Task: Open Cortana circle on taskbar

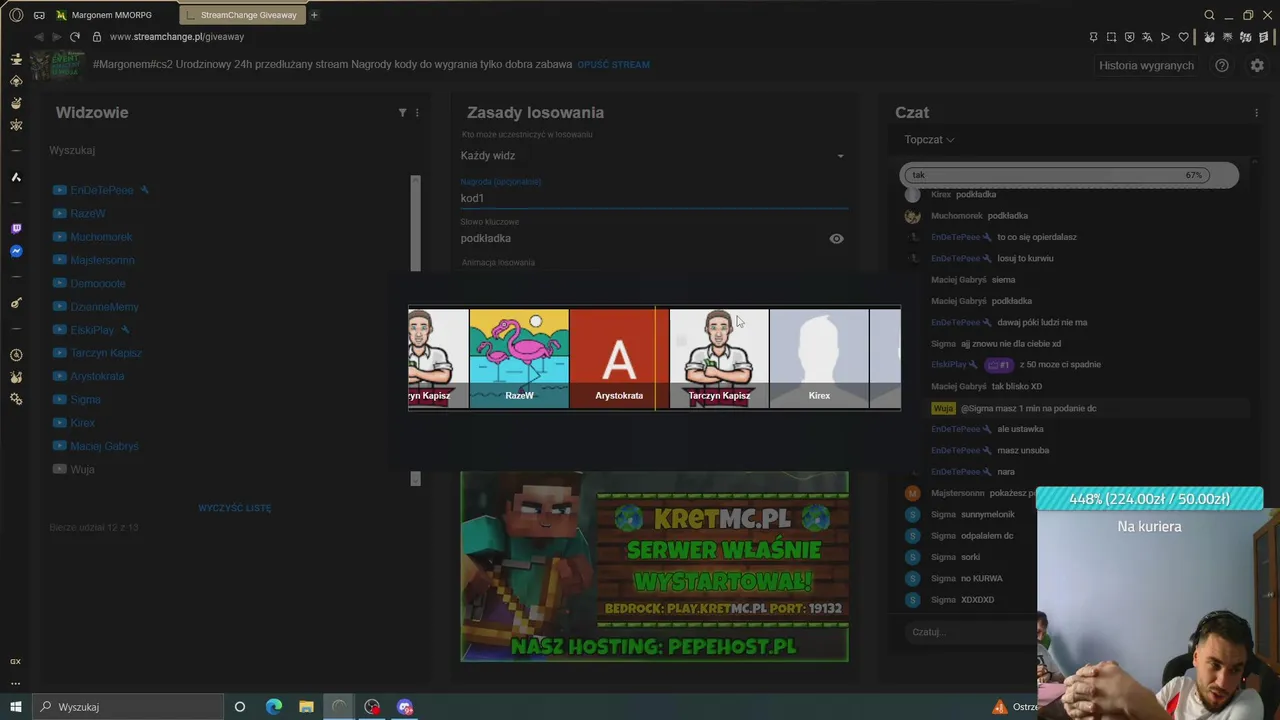Action: click(239, 707)
